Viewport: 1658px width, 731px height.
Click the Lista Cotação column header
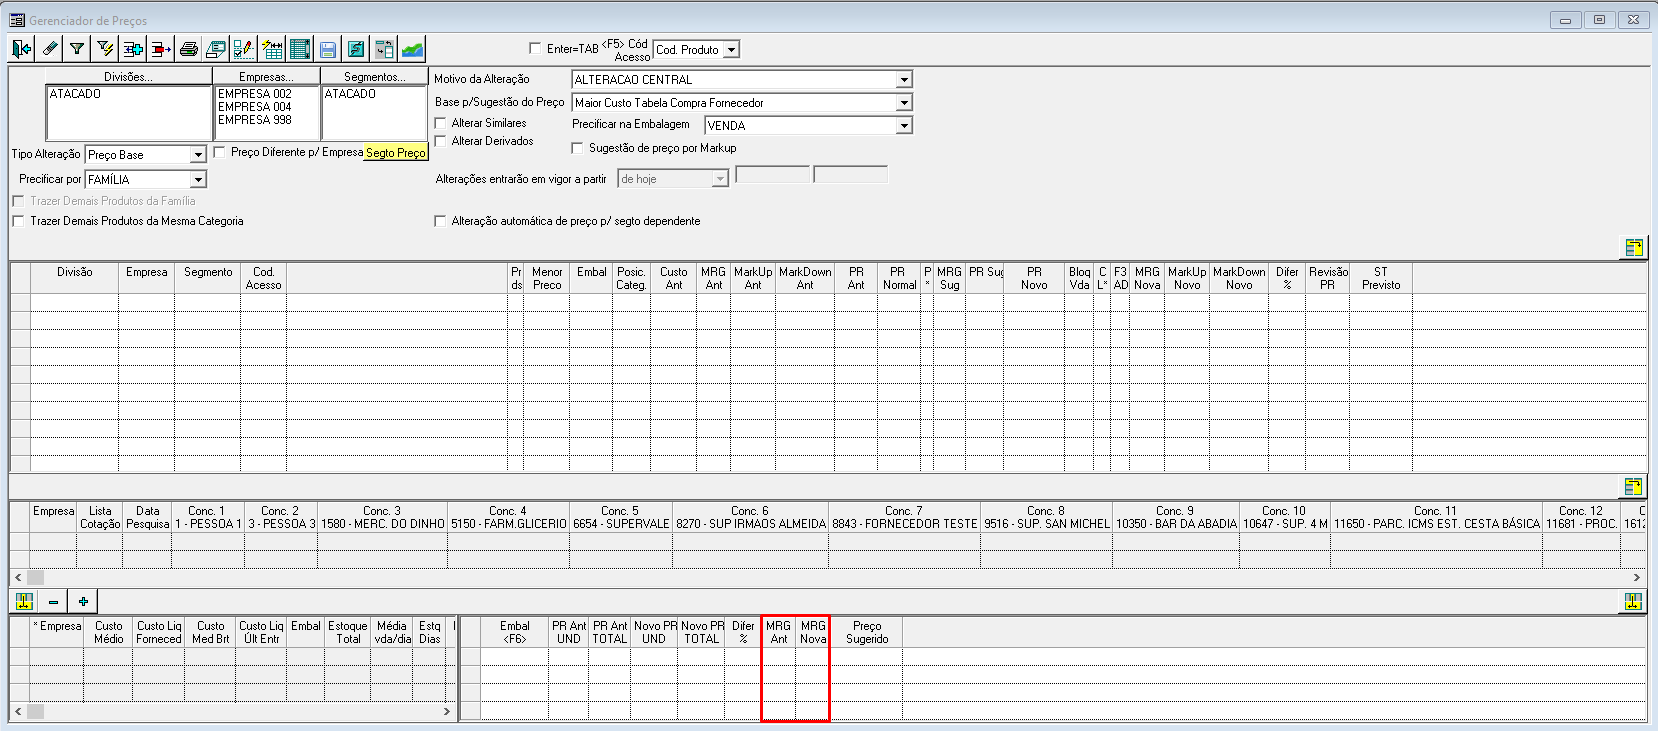coord(100,517)
